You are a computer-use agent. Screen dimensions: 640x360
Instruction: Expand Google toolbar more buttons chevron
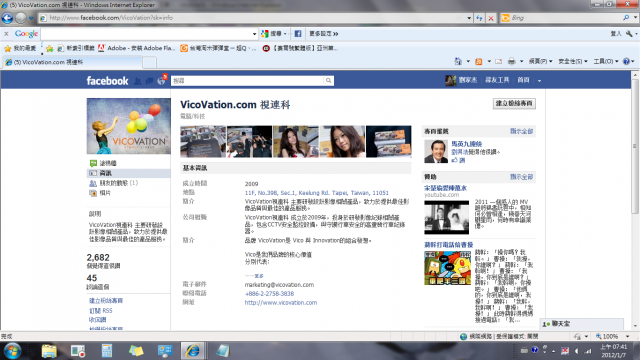tap(336, 34)
